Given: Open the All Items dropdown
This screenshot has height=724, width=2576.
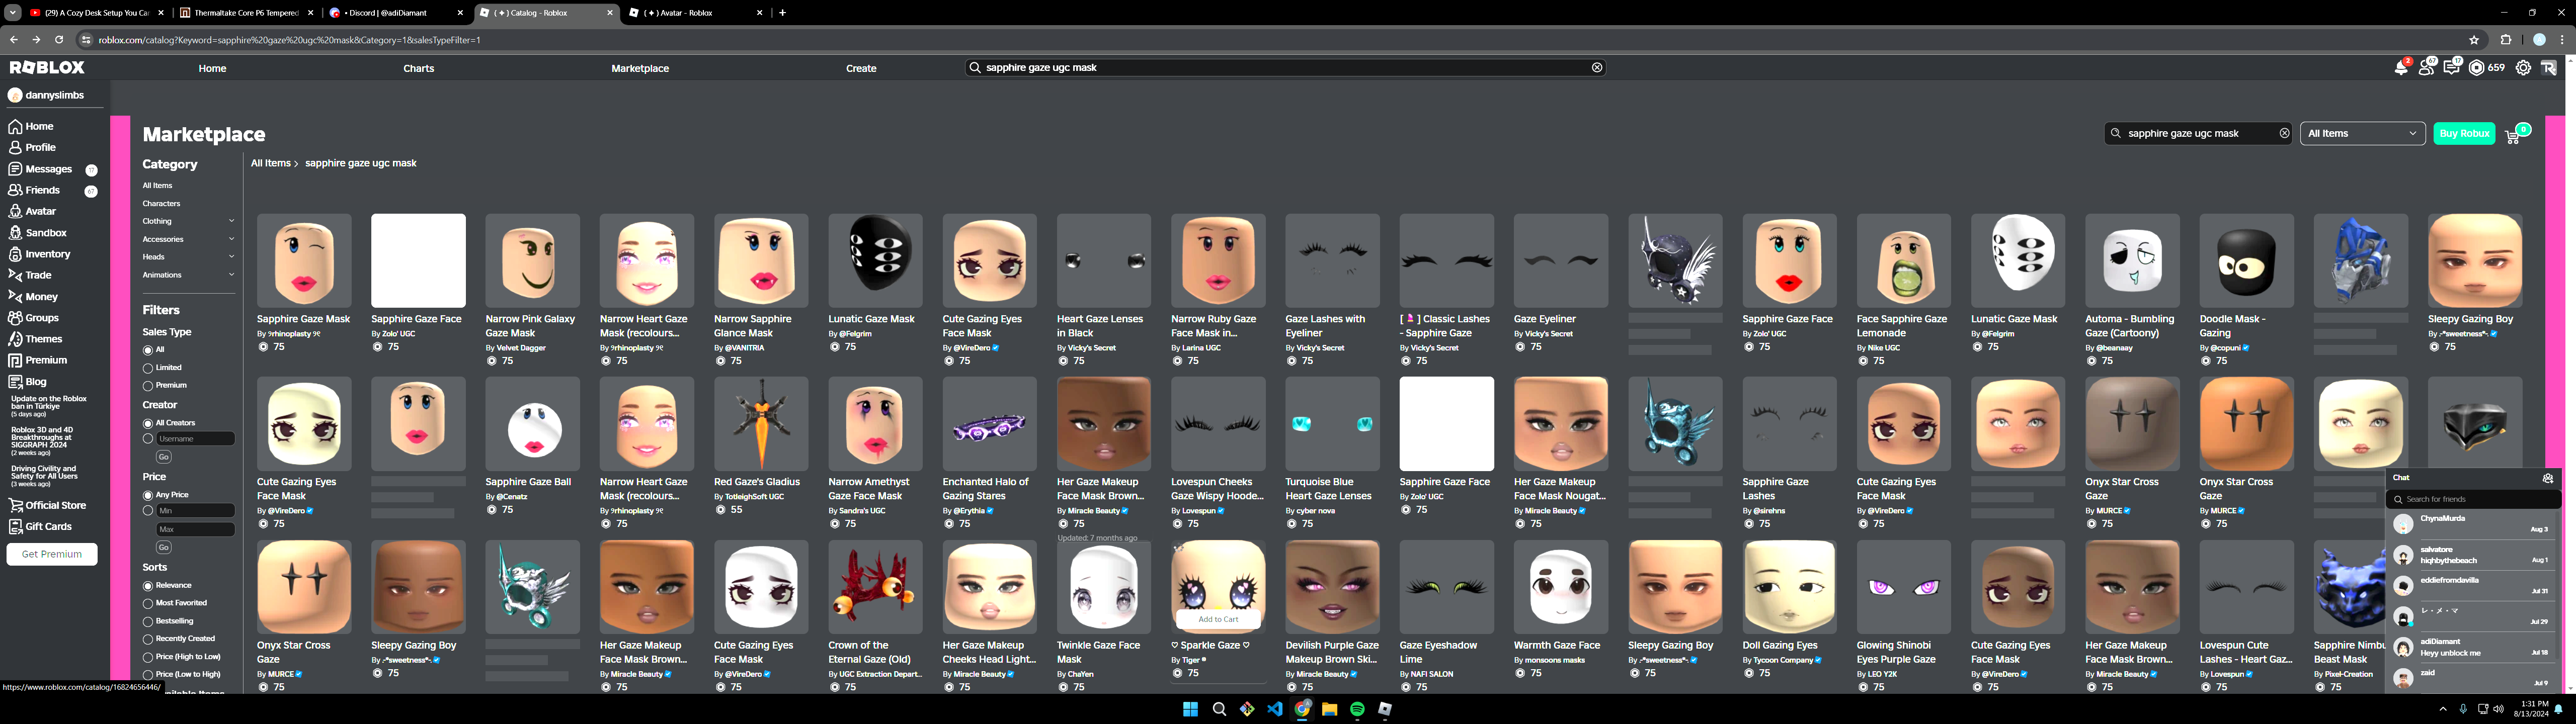Looking at the screenshot, I should pyautogui.click(x=2361, y=134).
